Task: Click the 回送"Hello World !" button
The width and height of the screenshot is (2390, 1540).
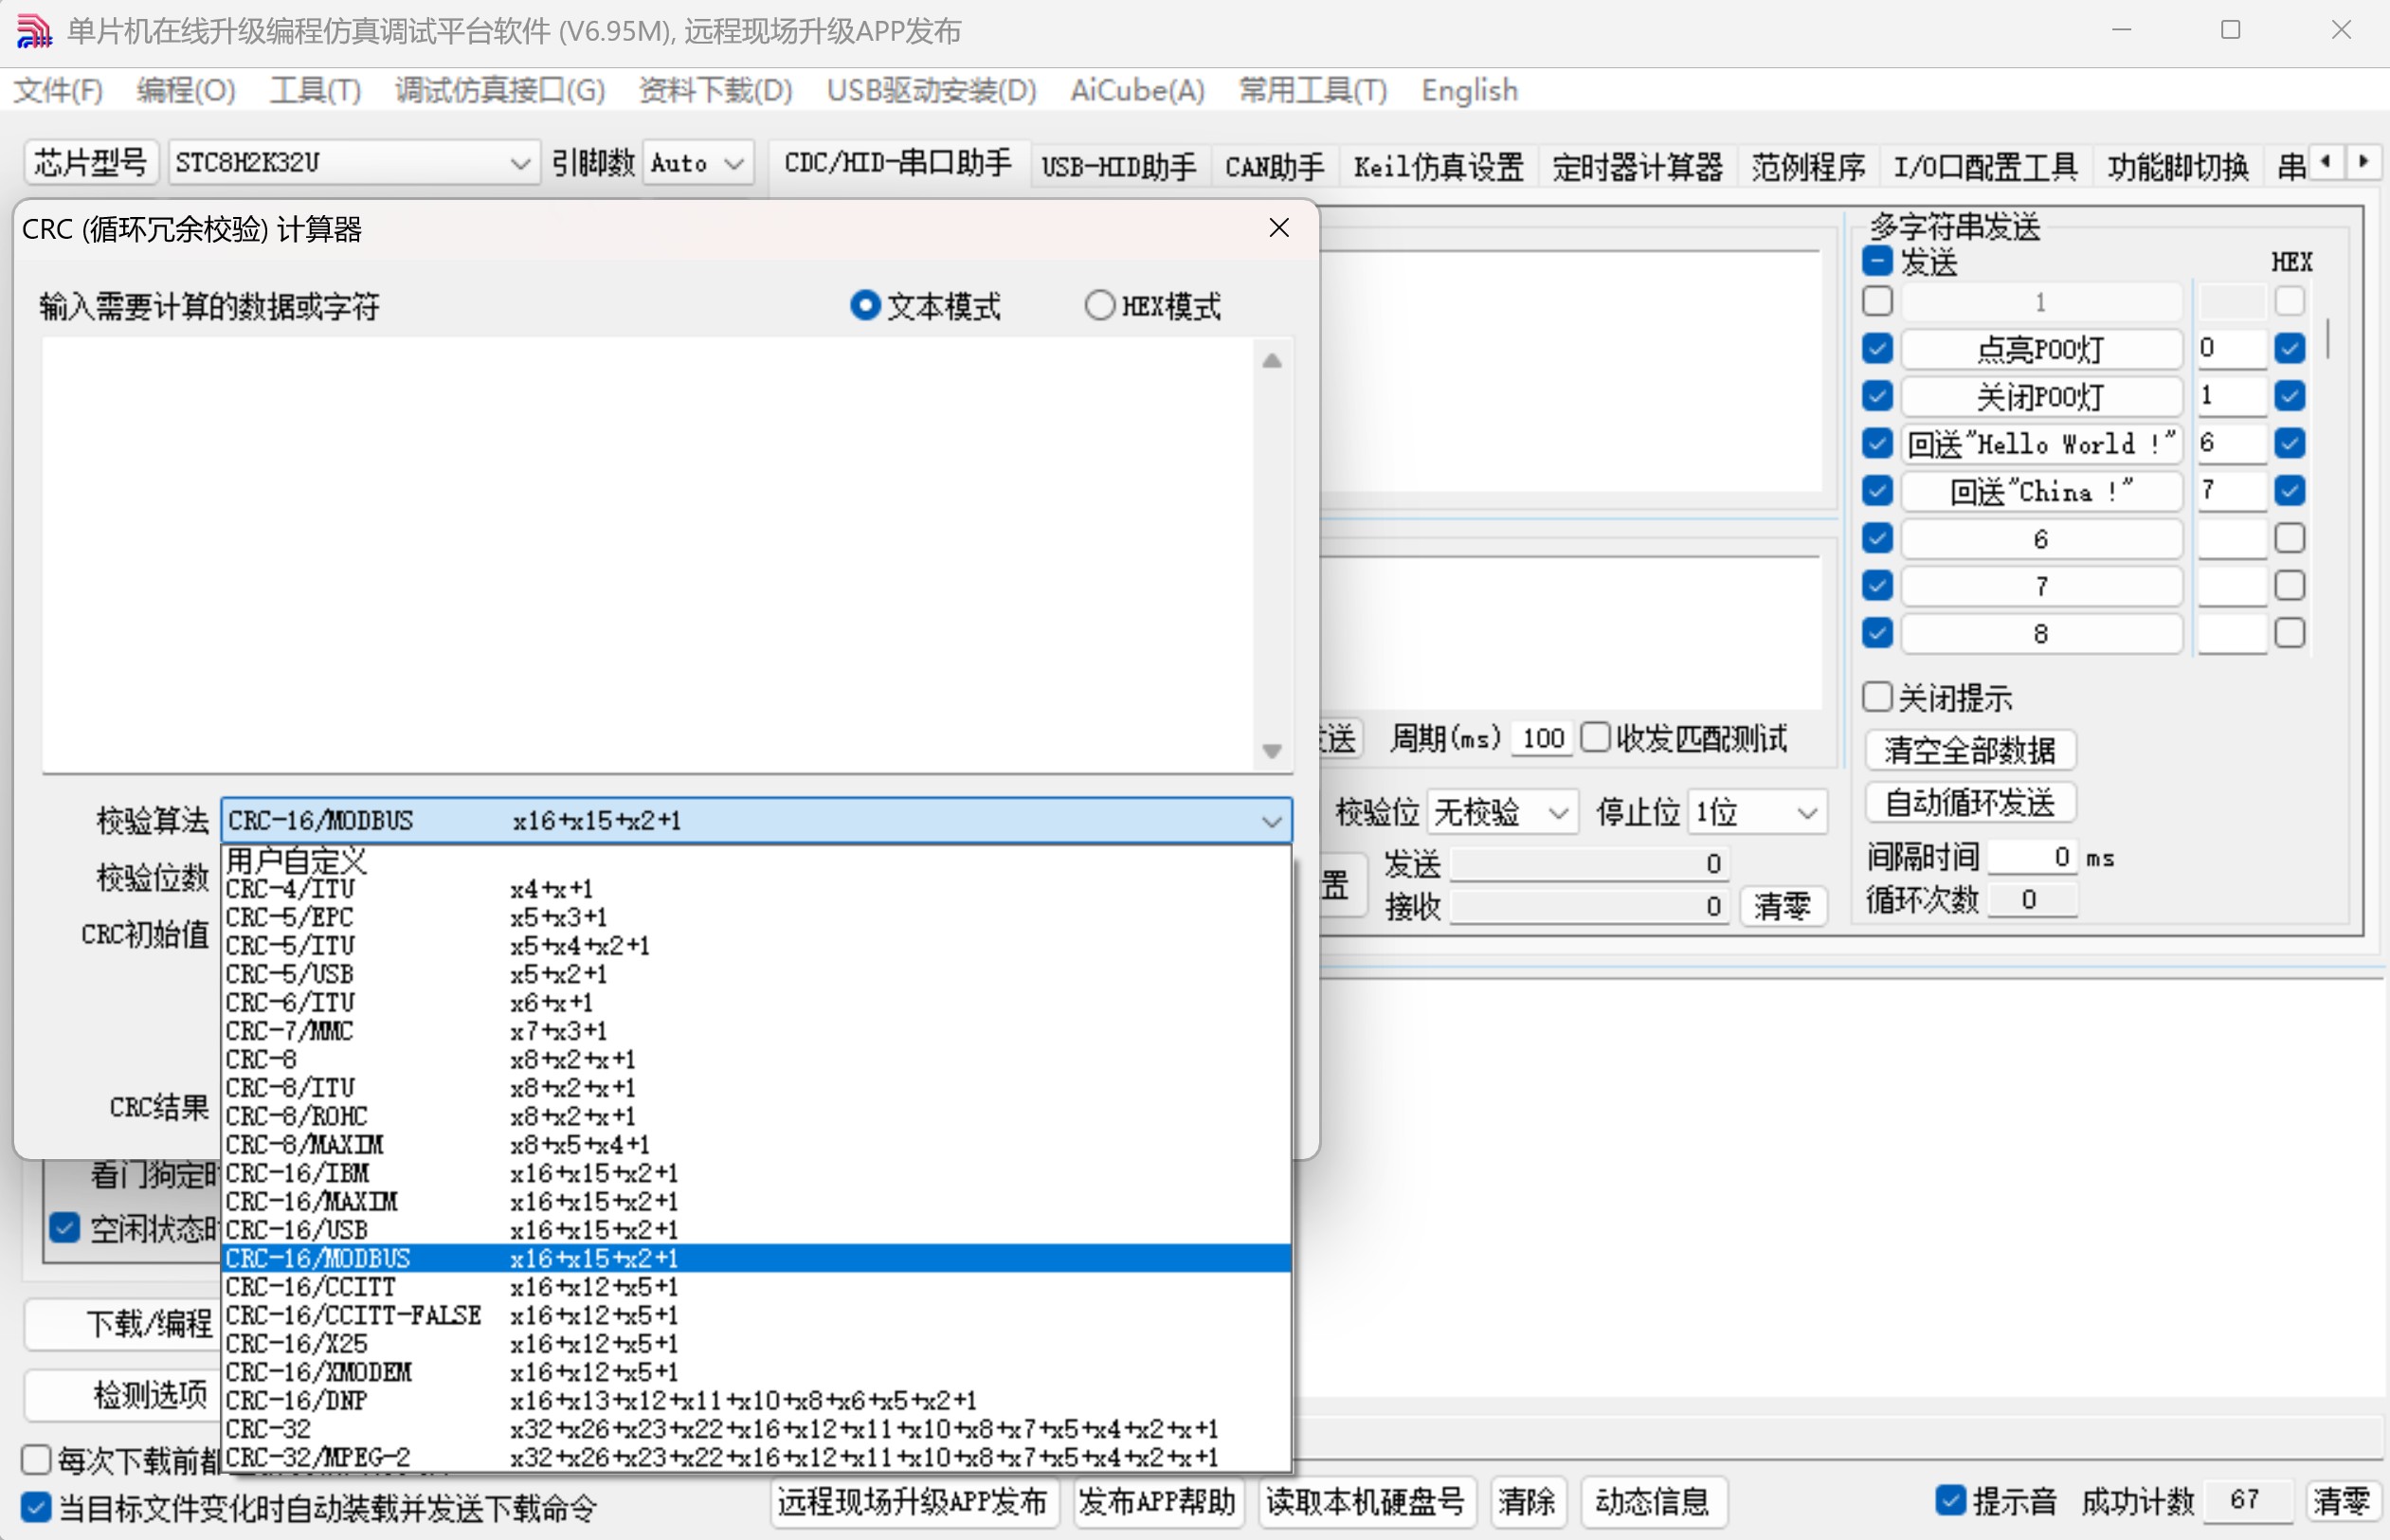Action: 2040,443
